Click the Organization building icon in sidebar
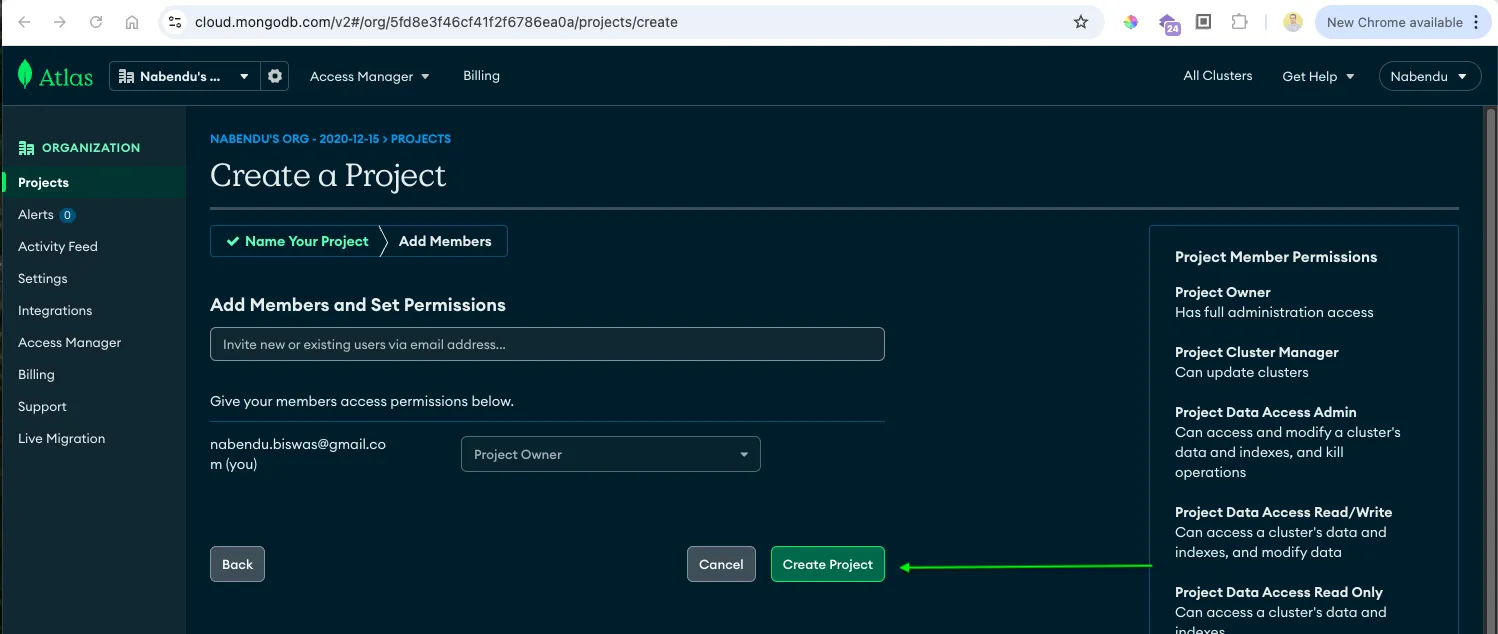Screen dimensions: 1498x634 click(26, 148)
